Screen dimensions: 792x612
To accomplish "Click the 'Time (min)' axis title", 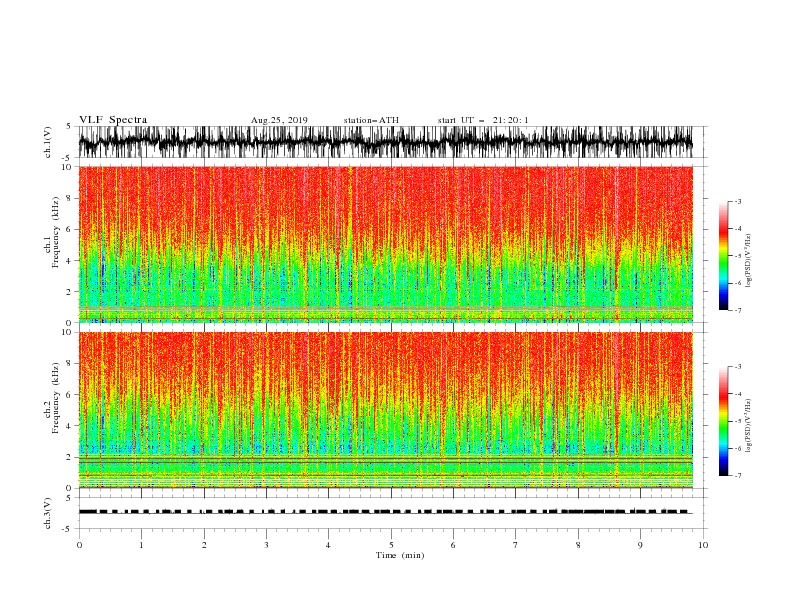I will 400,555.
